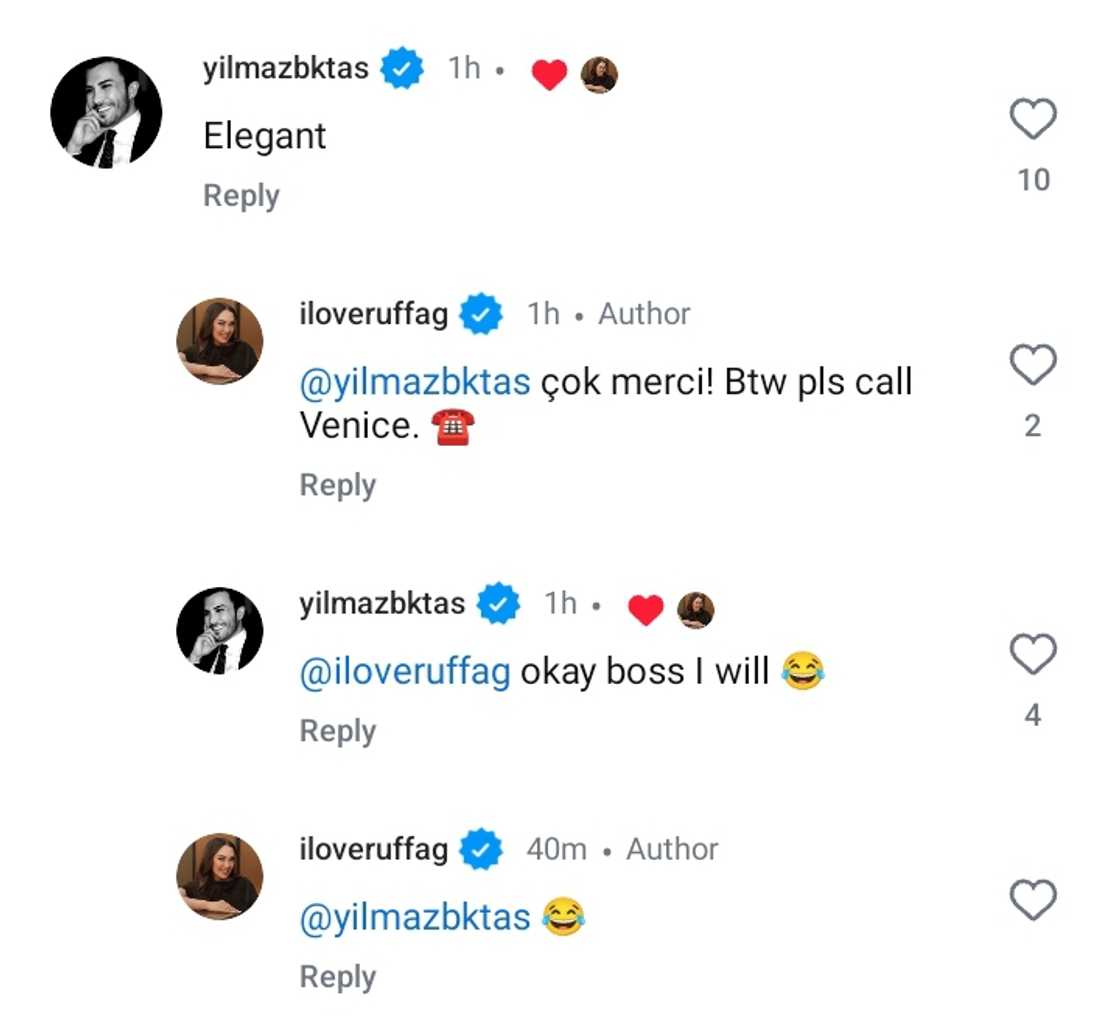1120x1024 pixels.
Task: Click the like count 10 next to Elegant comment
Action: pos(1033,180)
